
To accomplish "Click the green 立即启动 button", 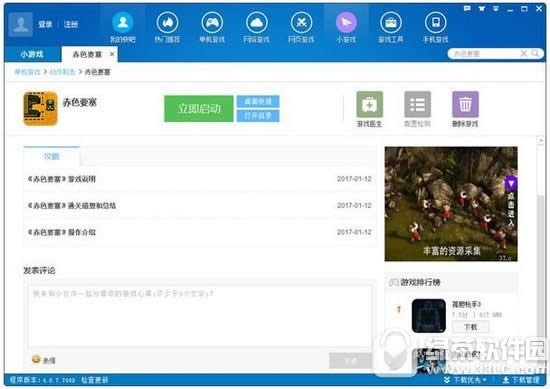I will click(x=199, y=109).
